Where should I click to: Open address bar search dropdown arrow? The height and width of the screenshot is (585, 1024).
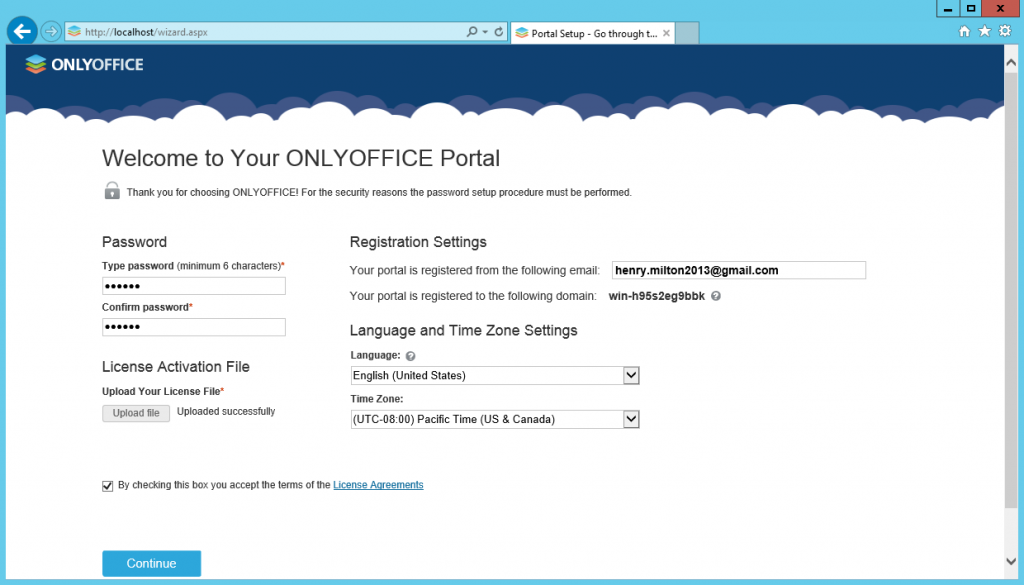click(485, 31)
